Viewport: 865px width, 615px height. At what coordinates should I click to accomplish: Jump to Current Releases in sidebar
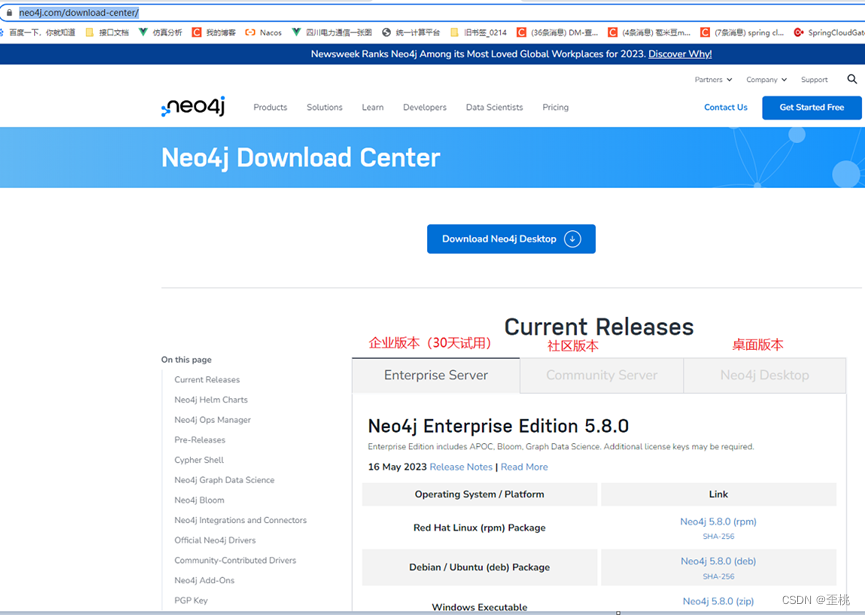pos(207,379)
